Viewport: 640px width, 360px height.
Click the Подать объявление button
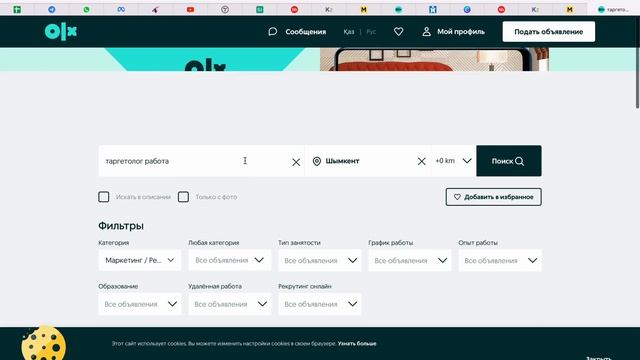[x=549, y=31]
